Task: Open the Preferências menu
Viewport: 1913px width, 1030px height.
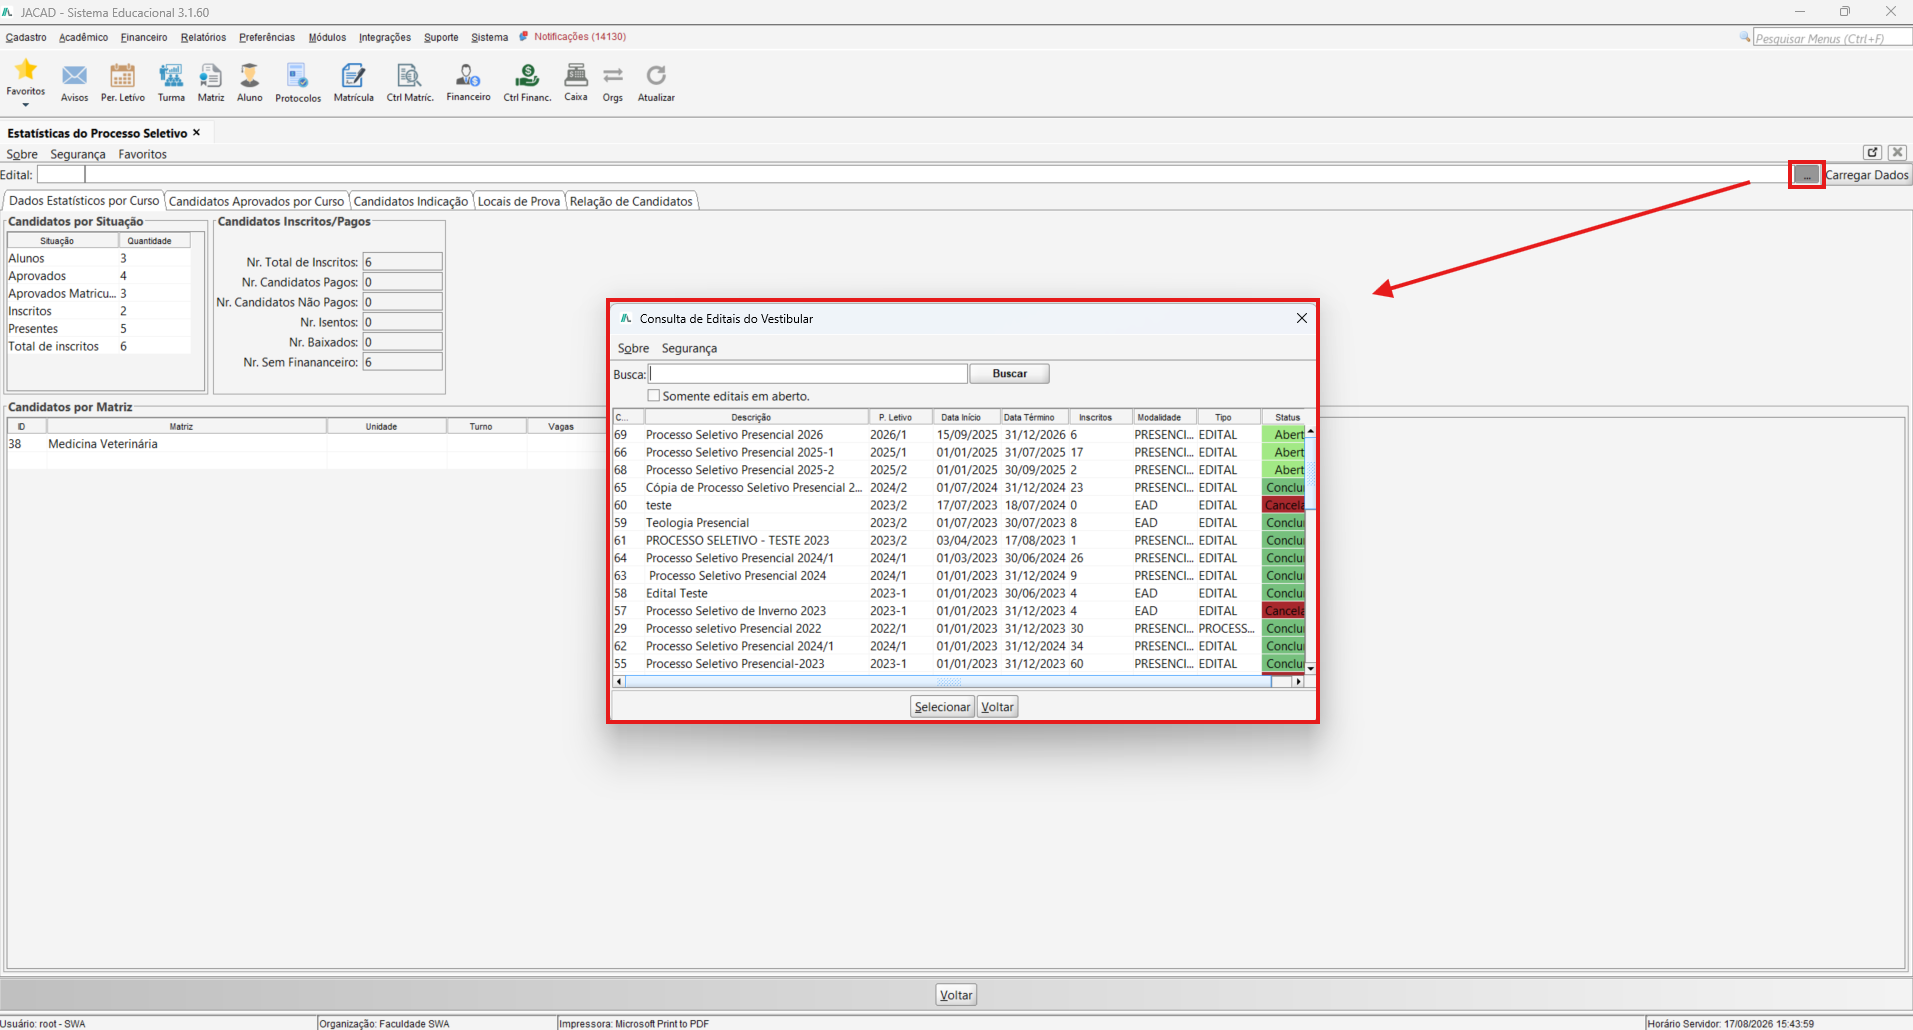Action: (267, 37)
